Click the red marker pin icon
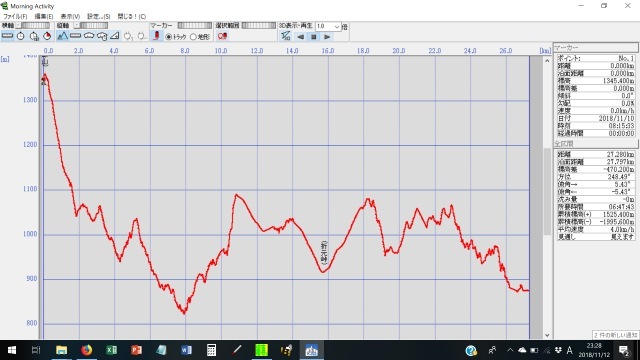The image size is (640, 360). pyautogui.click(x=156, y=36)
